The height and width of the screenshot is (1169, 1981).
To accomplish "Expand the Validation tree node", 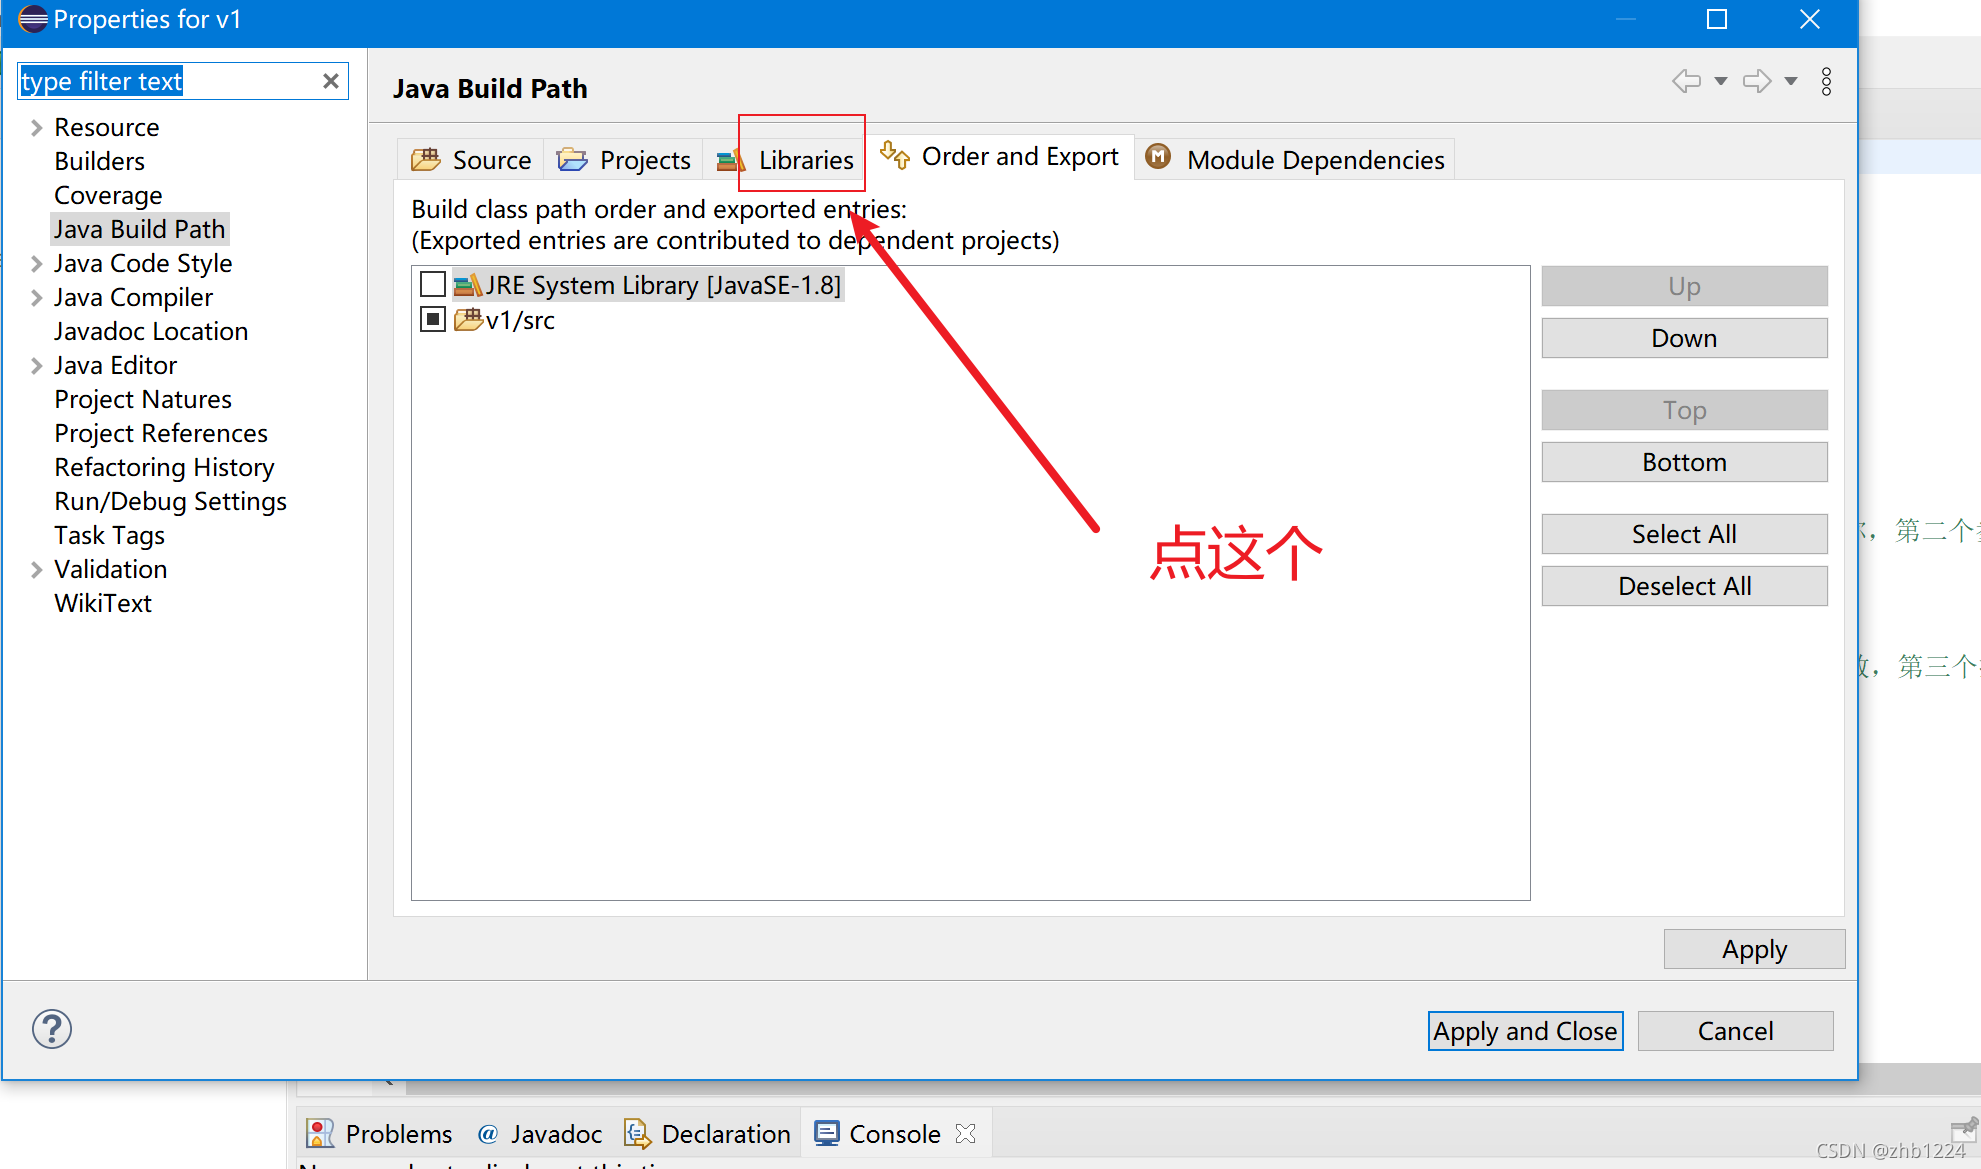I will point(36,569).
